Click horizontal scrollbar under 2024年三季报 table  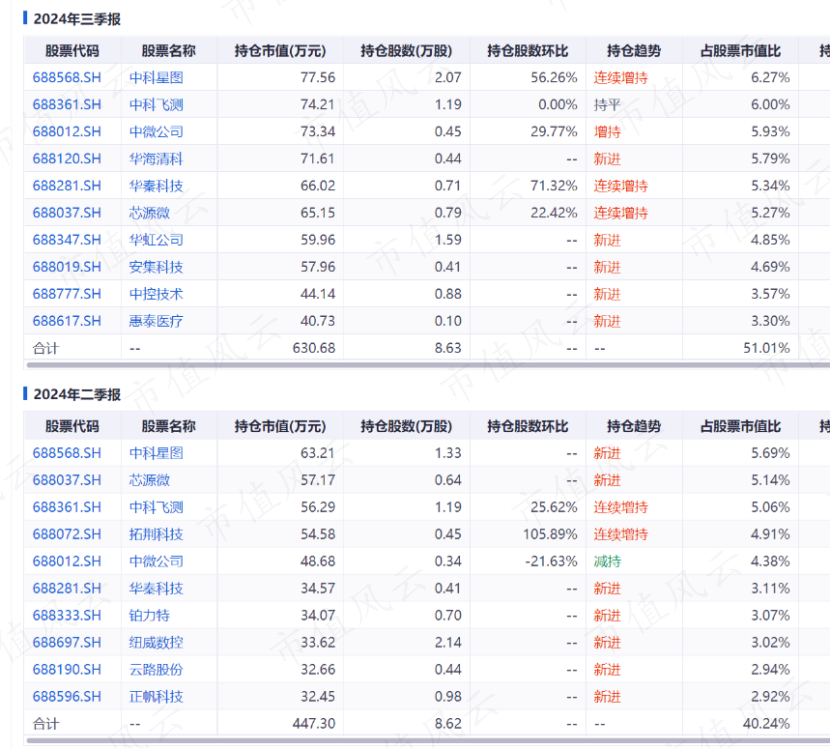(x=428, y=365)
